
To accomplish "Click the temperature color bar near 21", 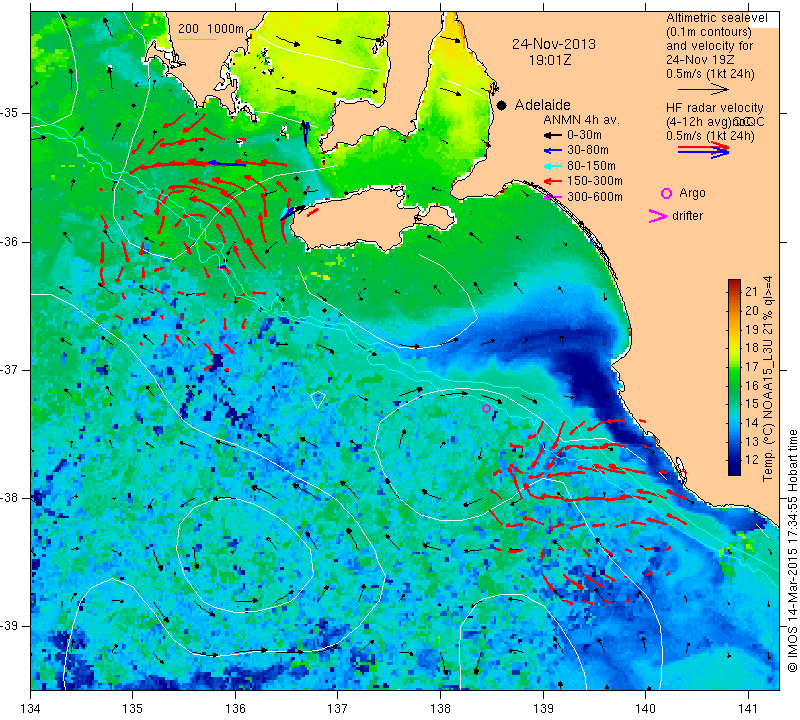I will pos(734,292).
